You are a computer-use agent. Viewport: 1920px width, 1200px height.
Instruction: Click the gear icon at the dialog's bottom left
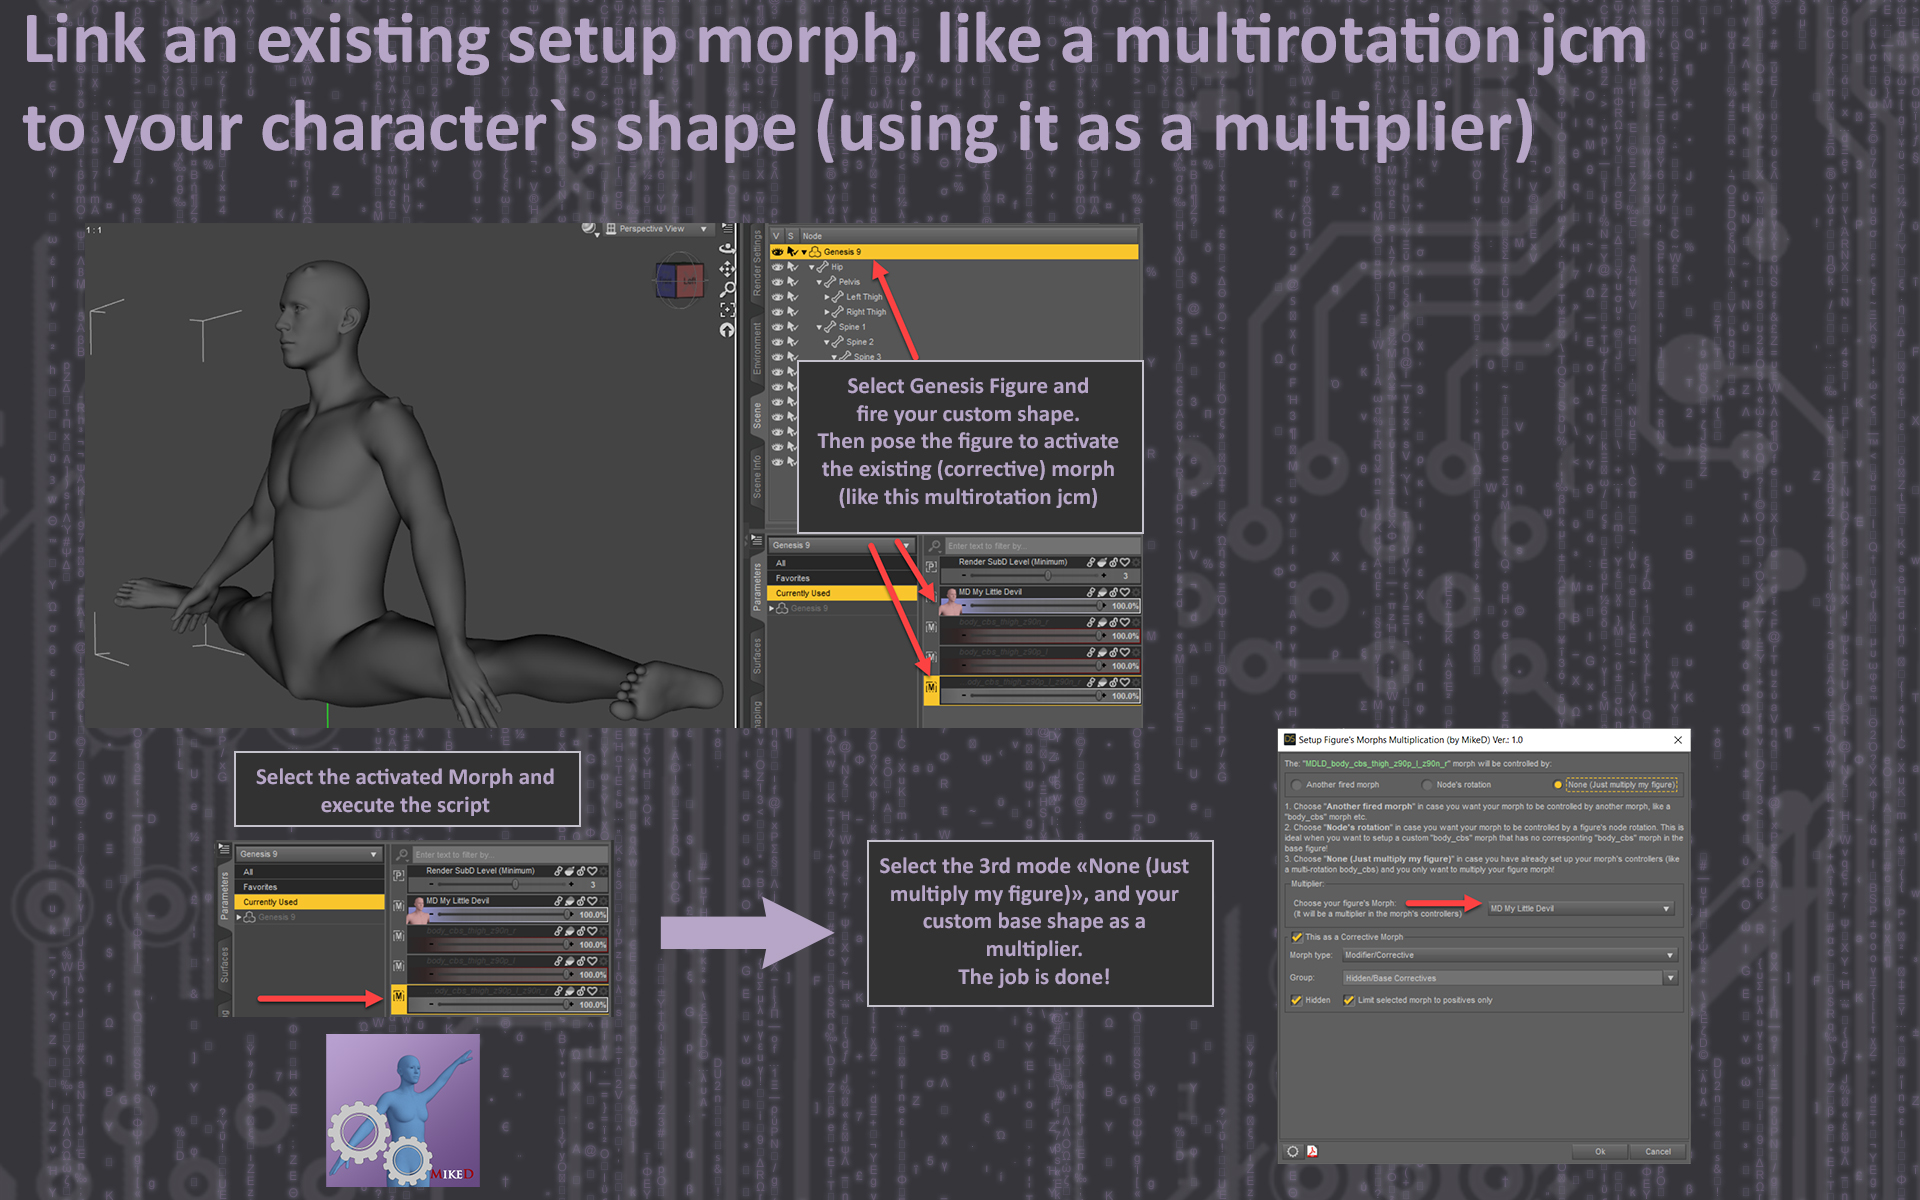pos(1291,1152)
